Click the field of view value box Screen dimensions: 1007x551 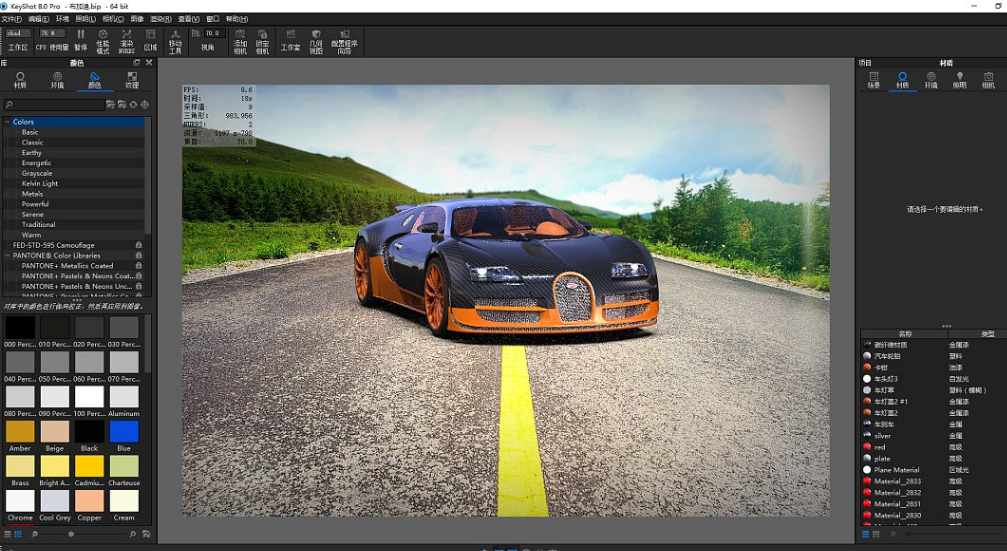(212, 33)
